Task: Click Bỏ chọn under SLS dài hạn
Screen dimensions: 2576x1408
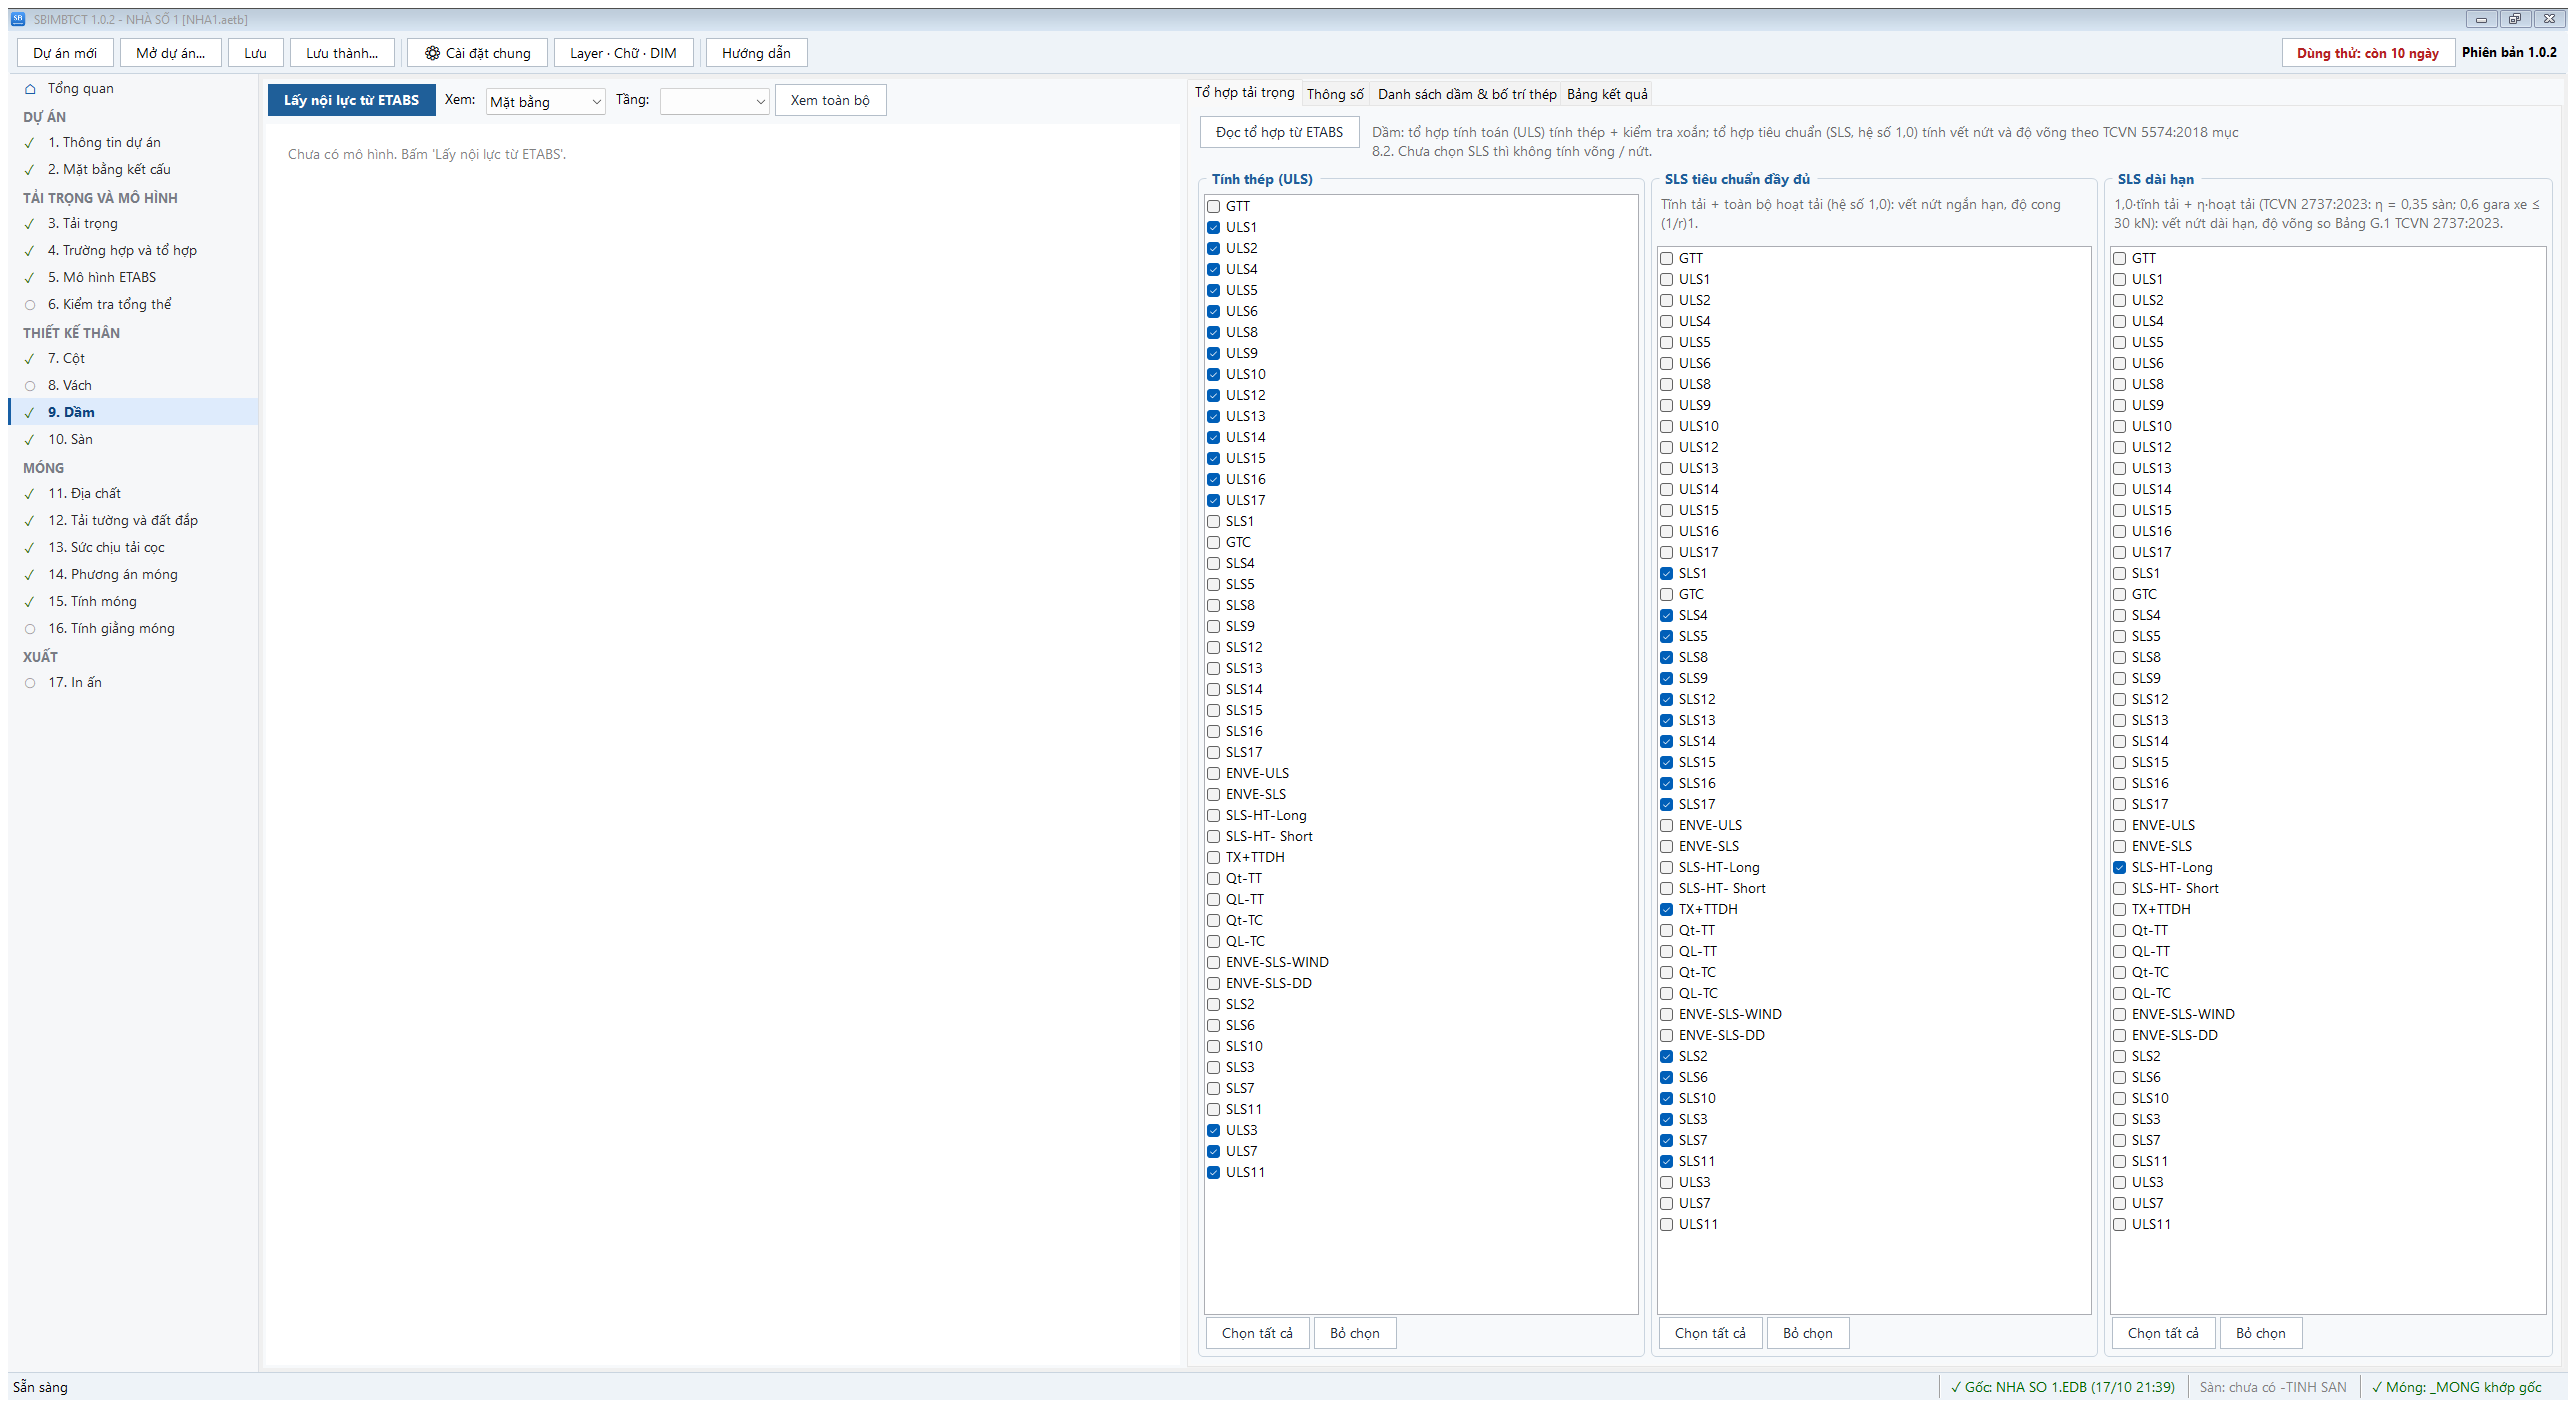Action: [2261, 1334]
